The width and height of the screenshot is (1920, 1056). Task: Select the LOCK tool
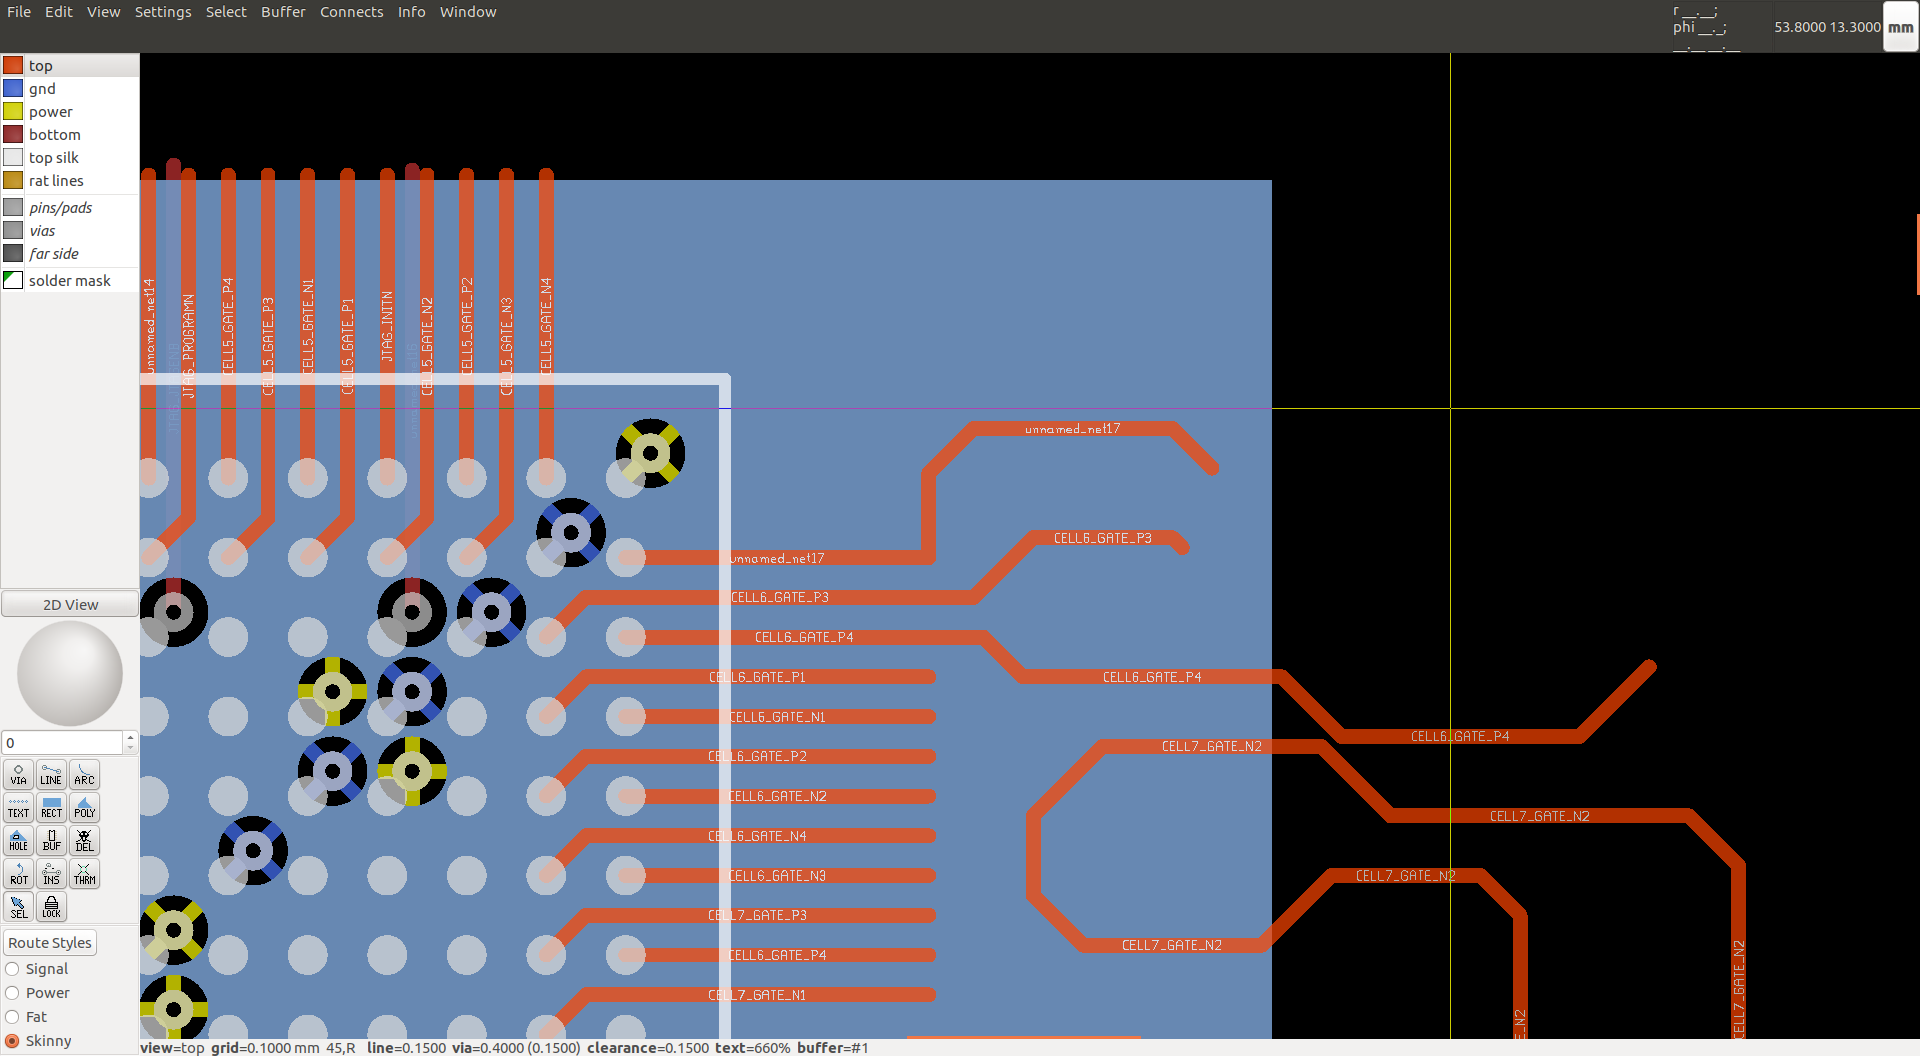tap(51, 907)
